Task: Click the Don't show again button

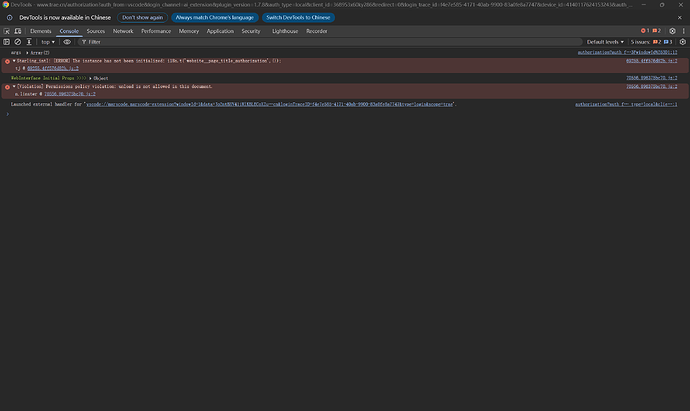Action: (x=143, y=18)
